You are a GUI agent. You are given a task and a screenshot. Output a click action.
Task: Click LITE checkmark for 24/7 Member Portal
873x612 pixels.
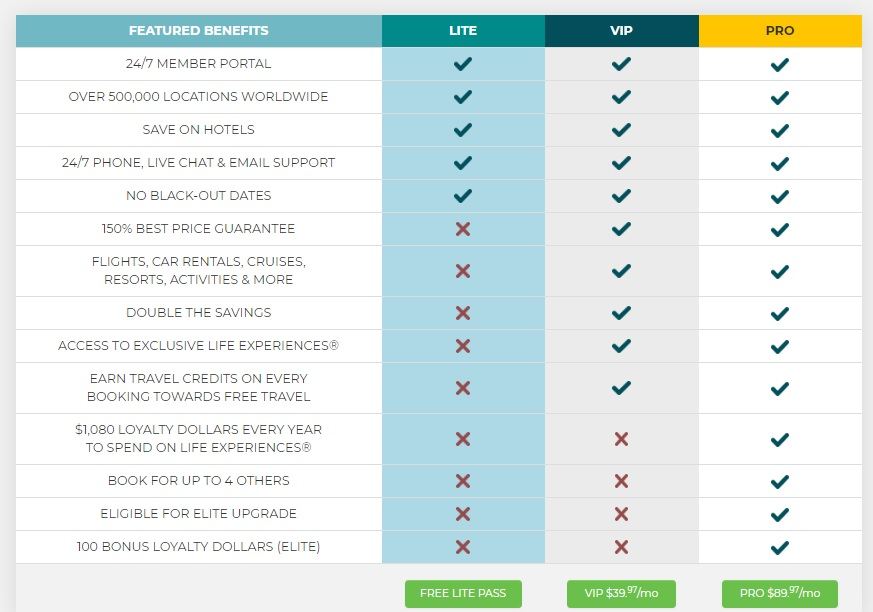pos(463,64)
